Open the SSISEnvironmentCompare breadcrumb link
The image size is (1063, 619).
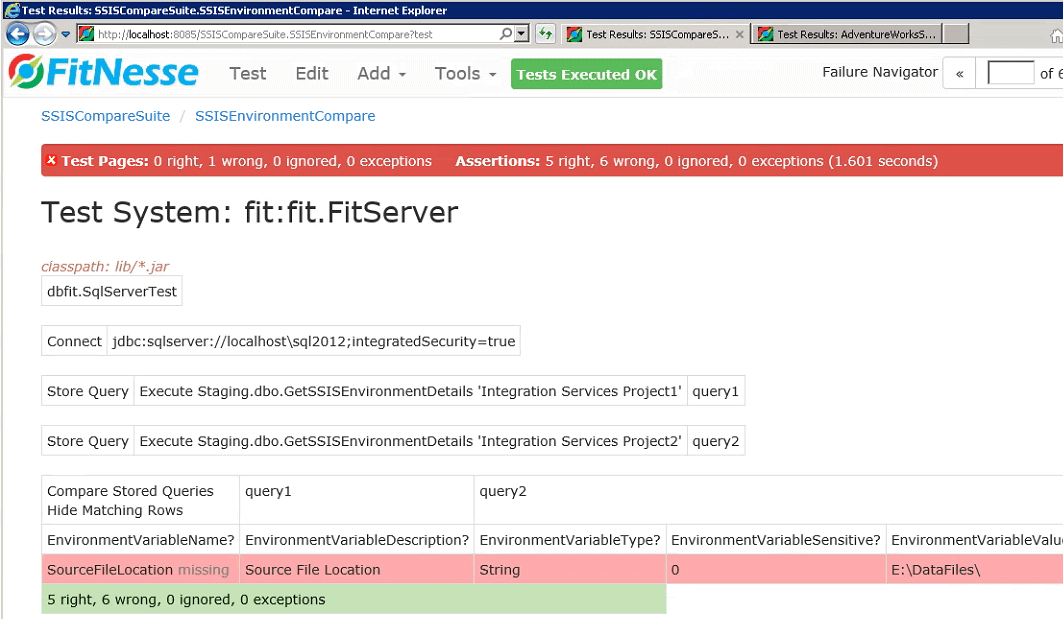click(x=285, y=116)
